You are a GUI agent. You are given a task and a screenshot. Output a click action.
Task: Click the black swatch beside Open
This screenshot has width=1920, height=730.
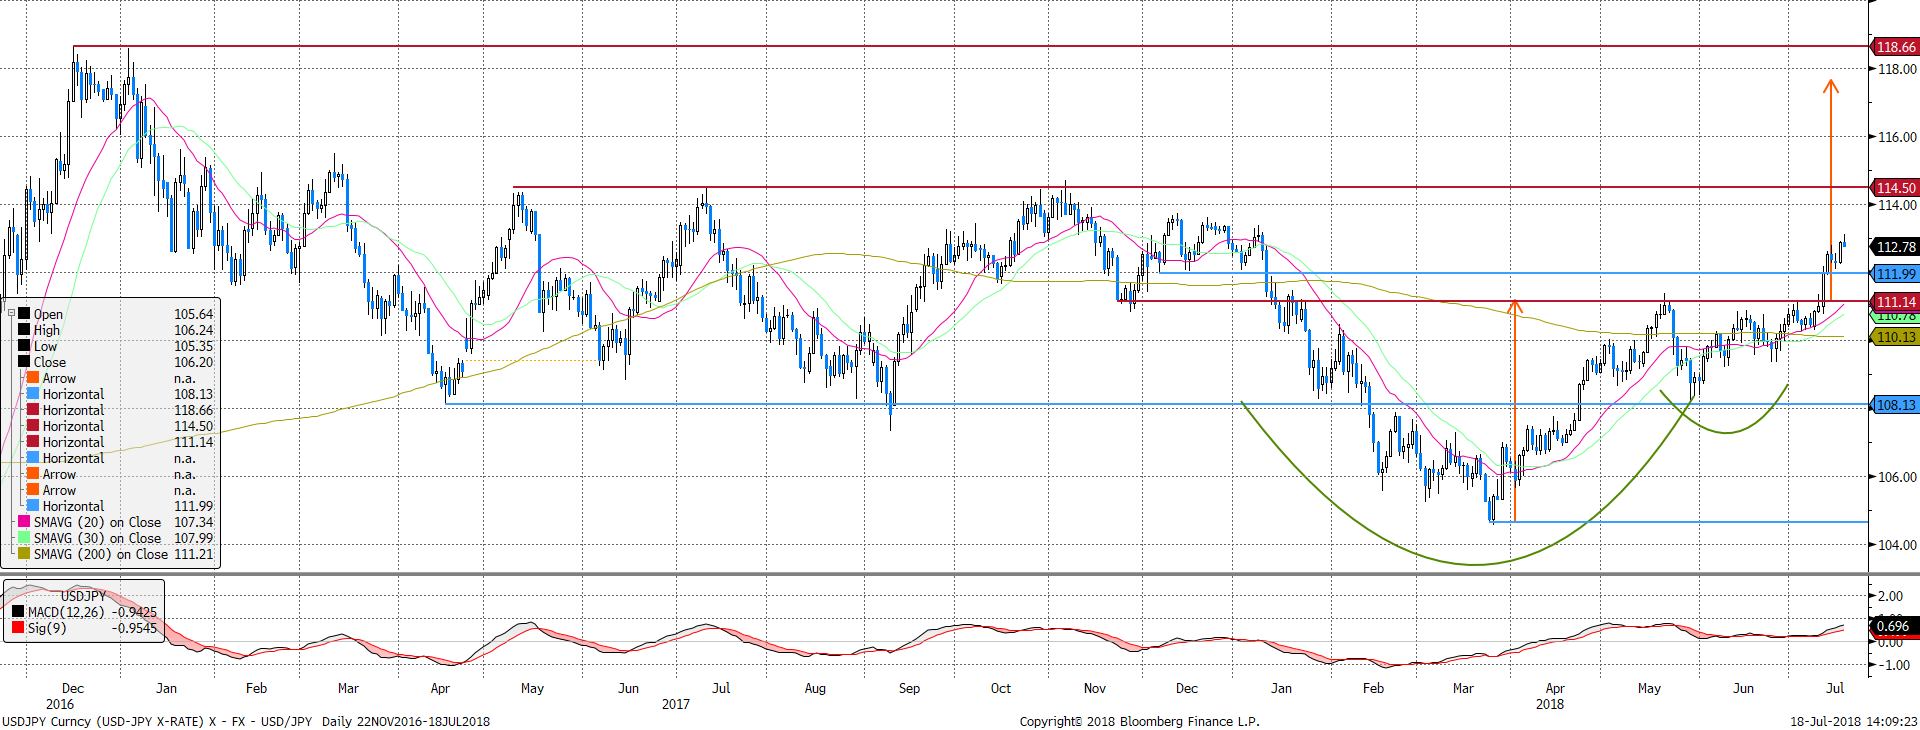[24, 314]
